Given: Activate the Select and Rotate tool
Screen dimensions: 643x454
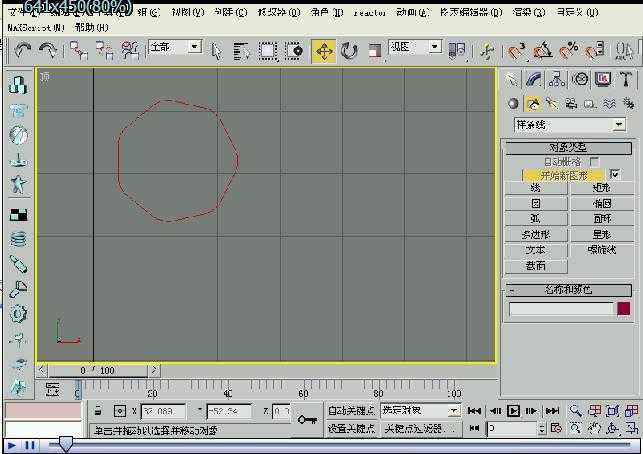Looking at the screenshot, I should coord(349,51).
